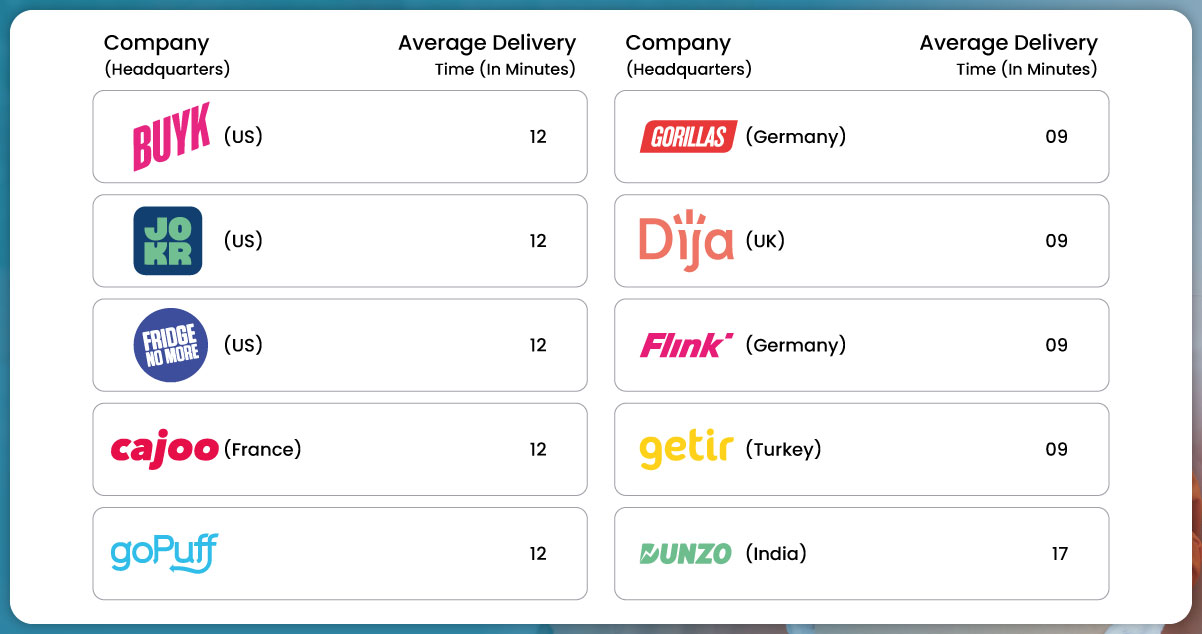
Task: Click the pink Flink logo
Action: coord(687,345)
